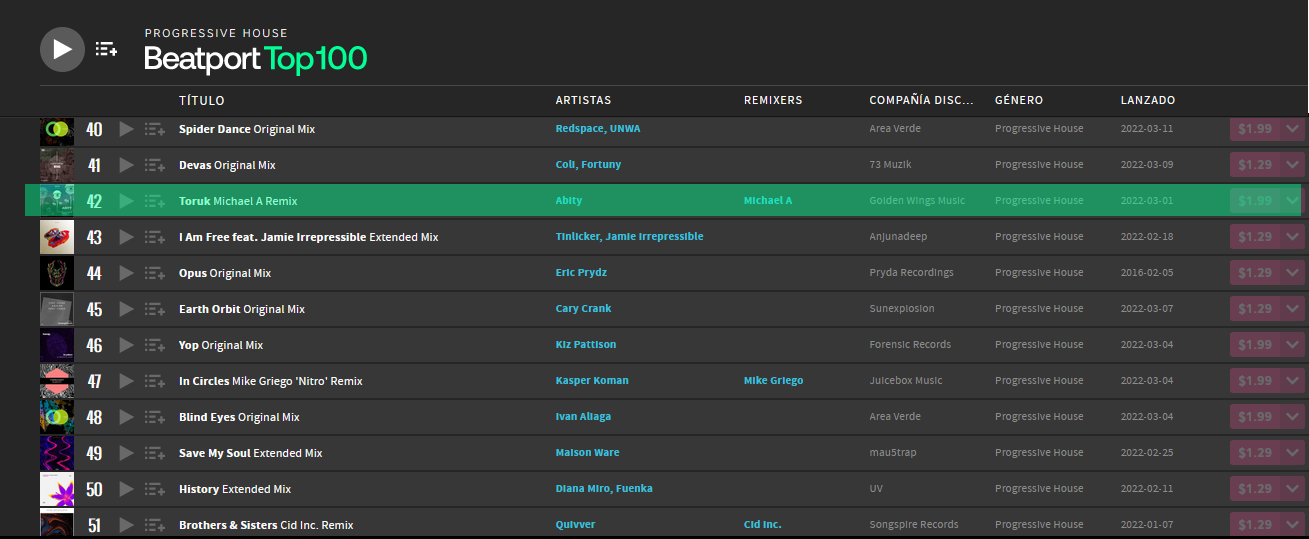1309x539 pixels.
Task: Add Toruk to queue
Action: point(155,201)
